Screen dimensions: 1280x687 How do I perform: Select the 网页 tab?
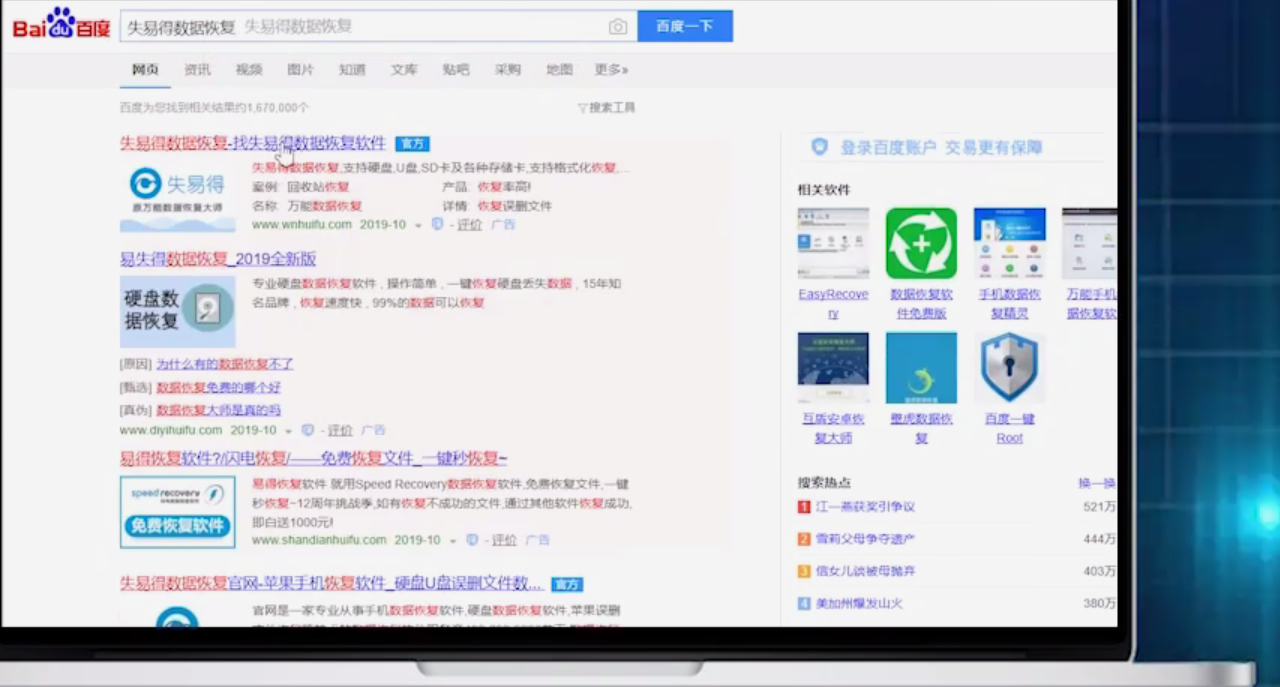click(x=145, y=69)
